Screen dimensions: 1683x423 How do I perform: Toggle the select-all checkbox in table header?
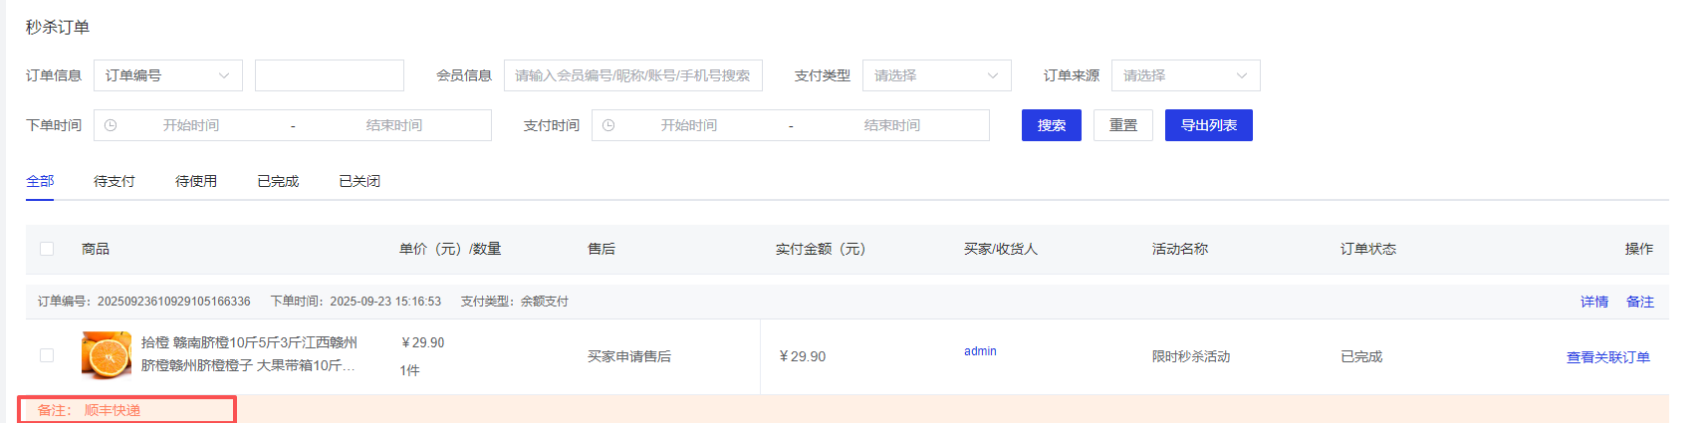pos(47,249)
